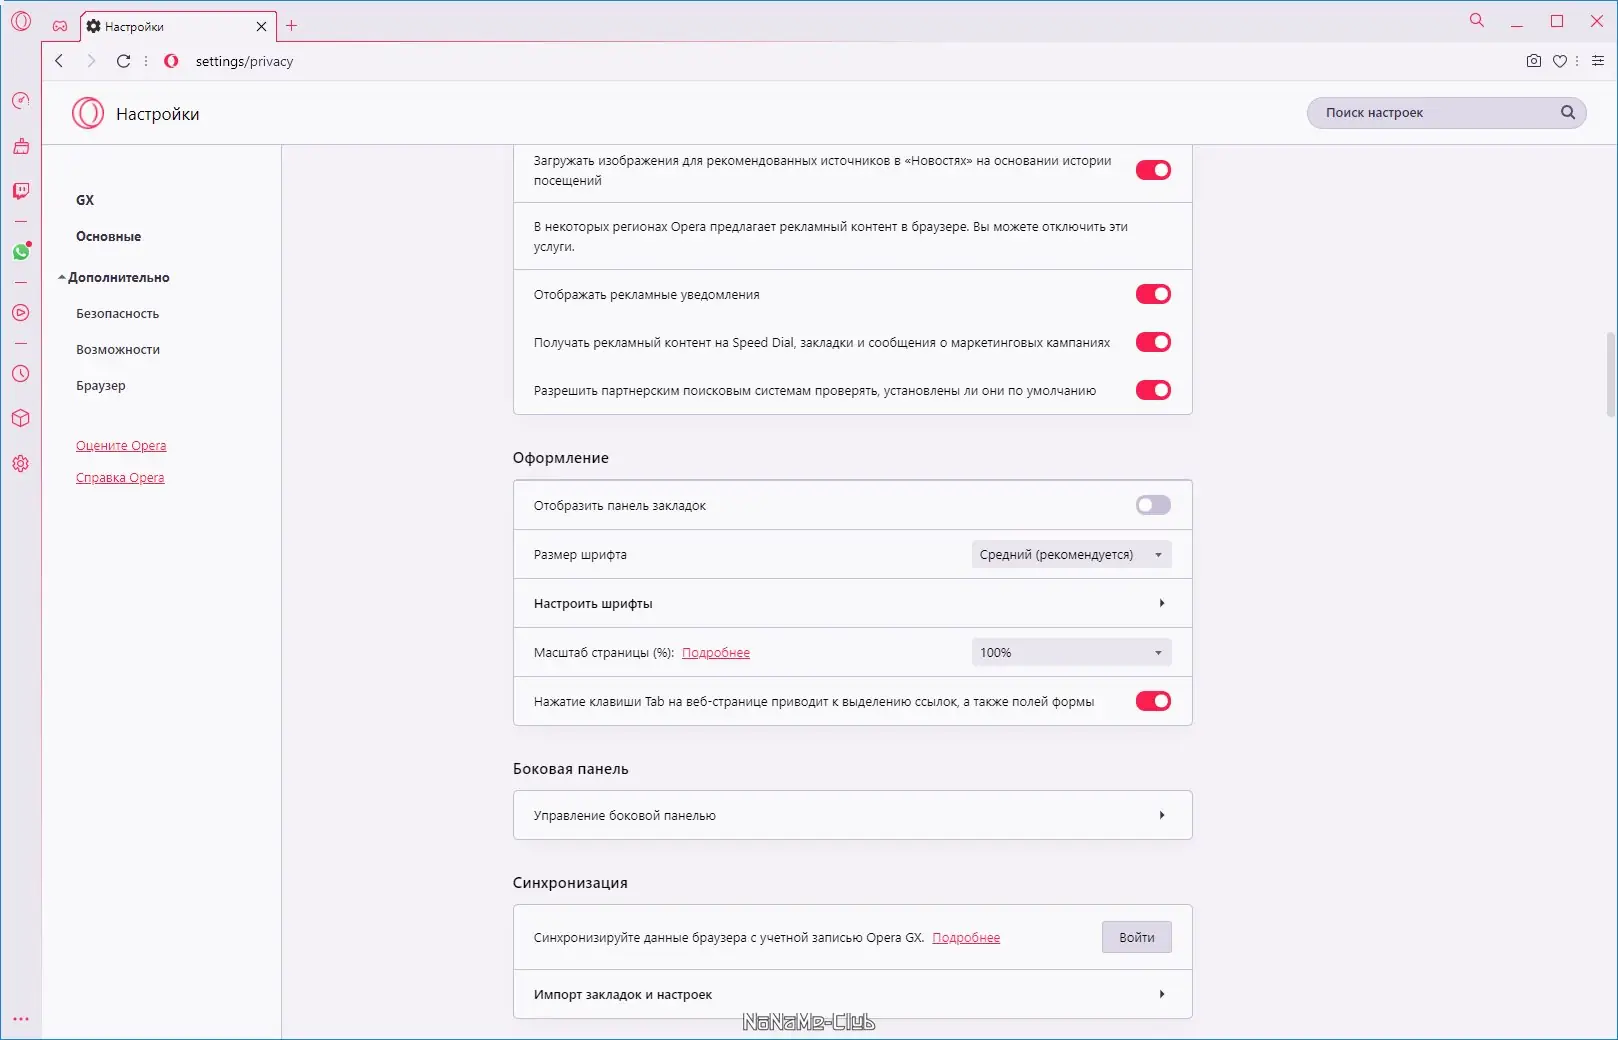Viewport: 1618px width, 1040px height.
Task: Open the page zoom 100% dropdown
Action: point(1070,652)
